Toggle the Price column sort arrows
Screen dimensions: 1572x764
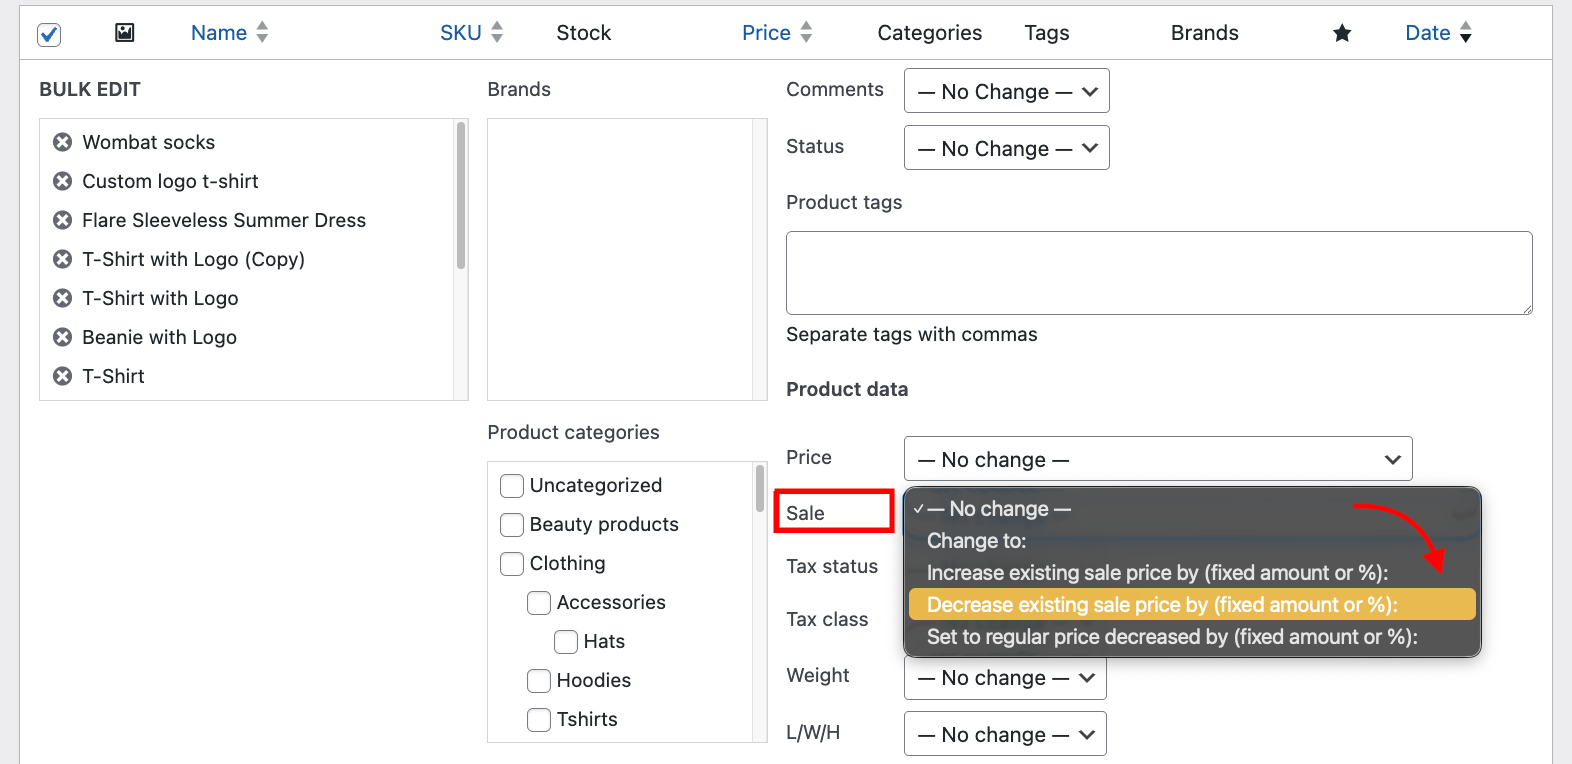pos(806,32)
